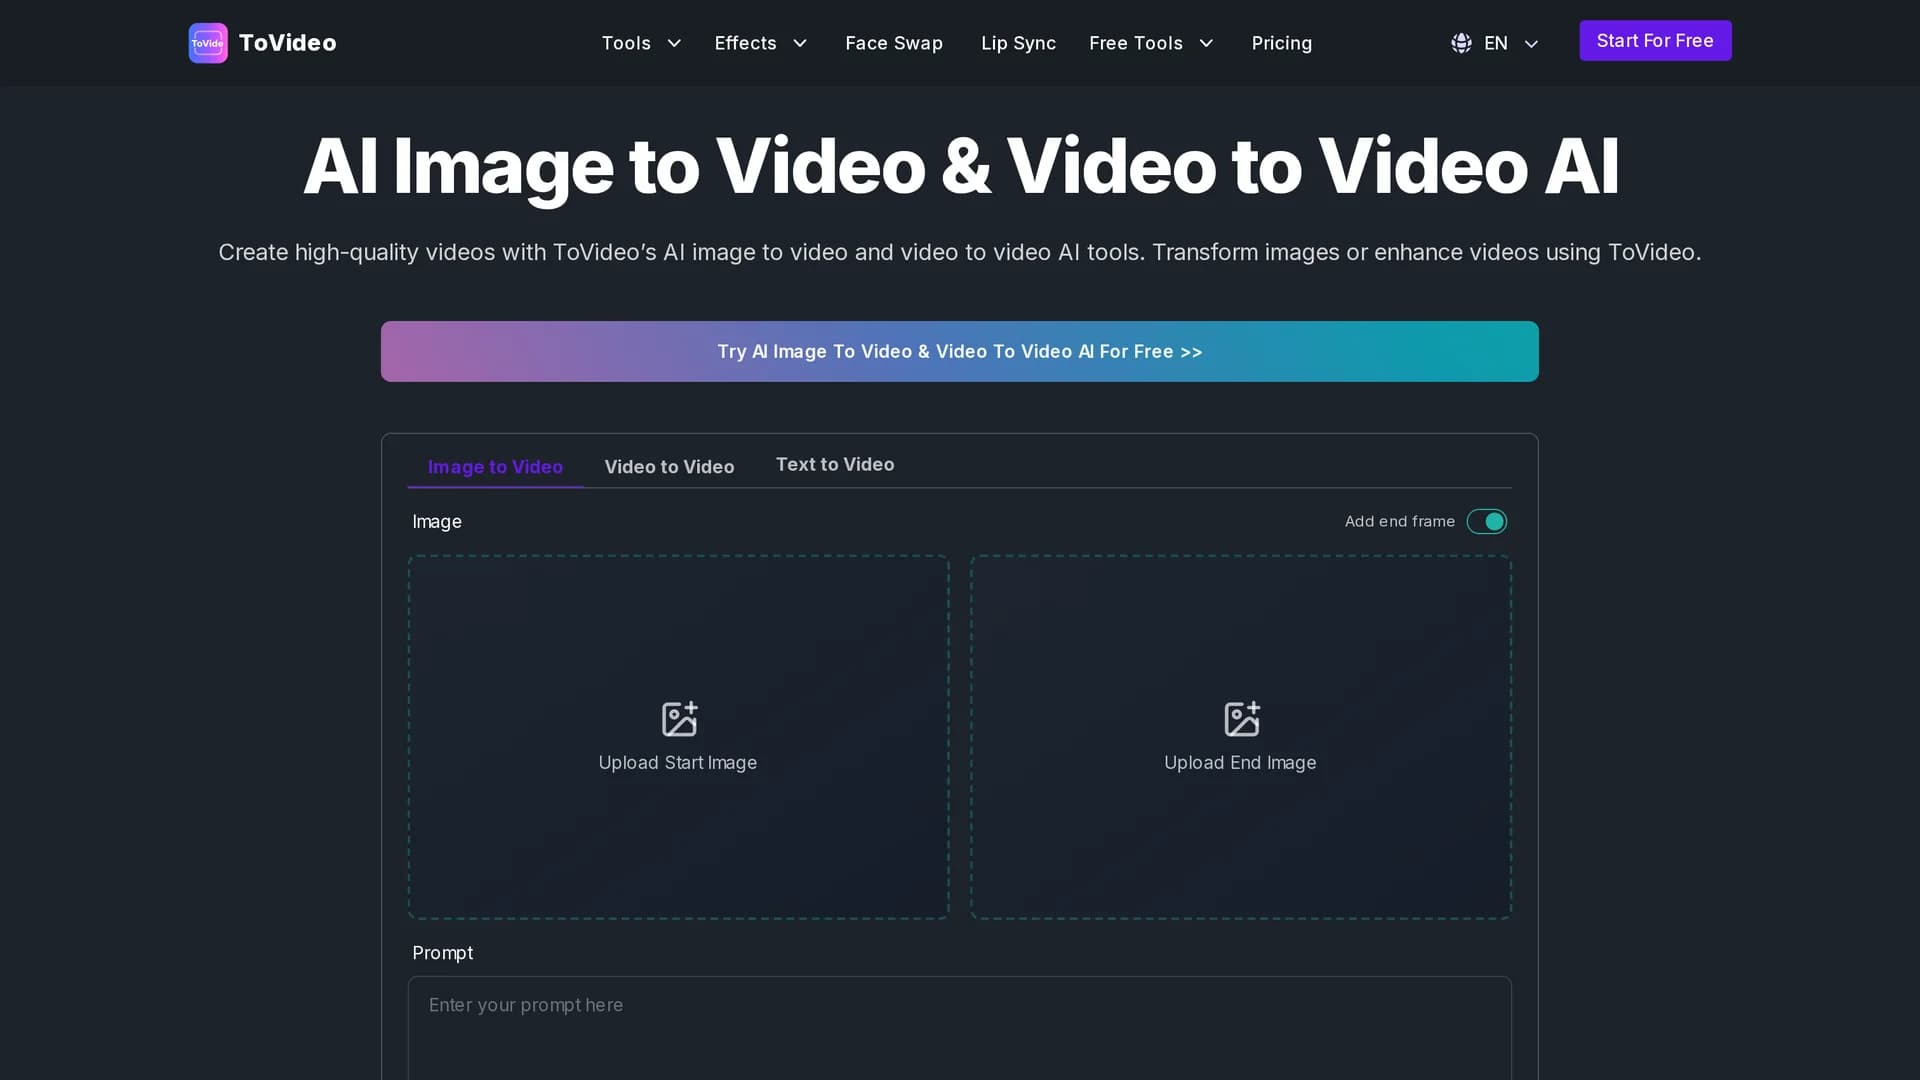Switch to the Image to Video tab
Viewport: 1920px width, 1080px height.
pos(495,467)
